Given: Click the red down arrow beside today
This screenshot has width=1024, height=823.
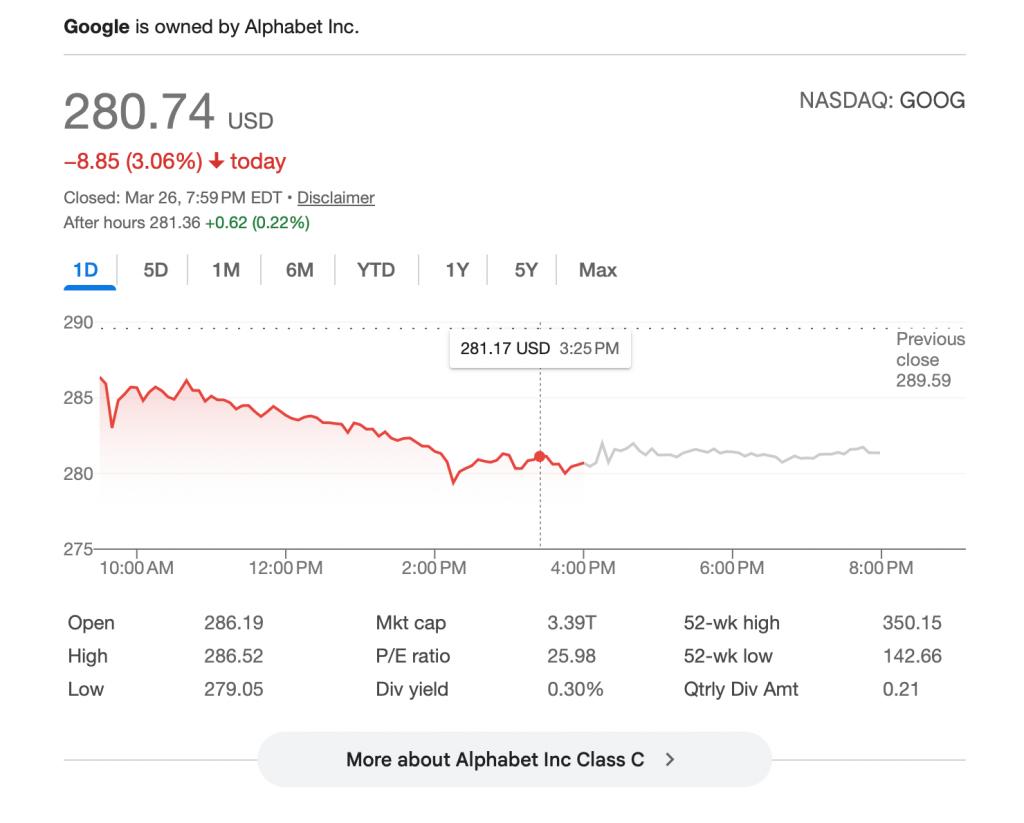Looking at the screenshot, I should [x=215, y=161].
